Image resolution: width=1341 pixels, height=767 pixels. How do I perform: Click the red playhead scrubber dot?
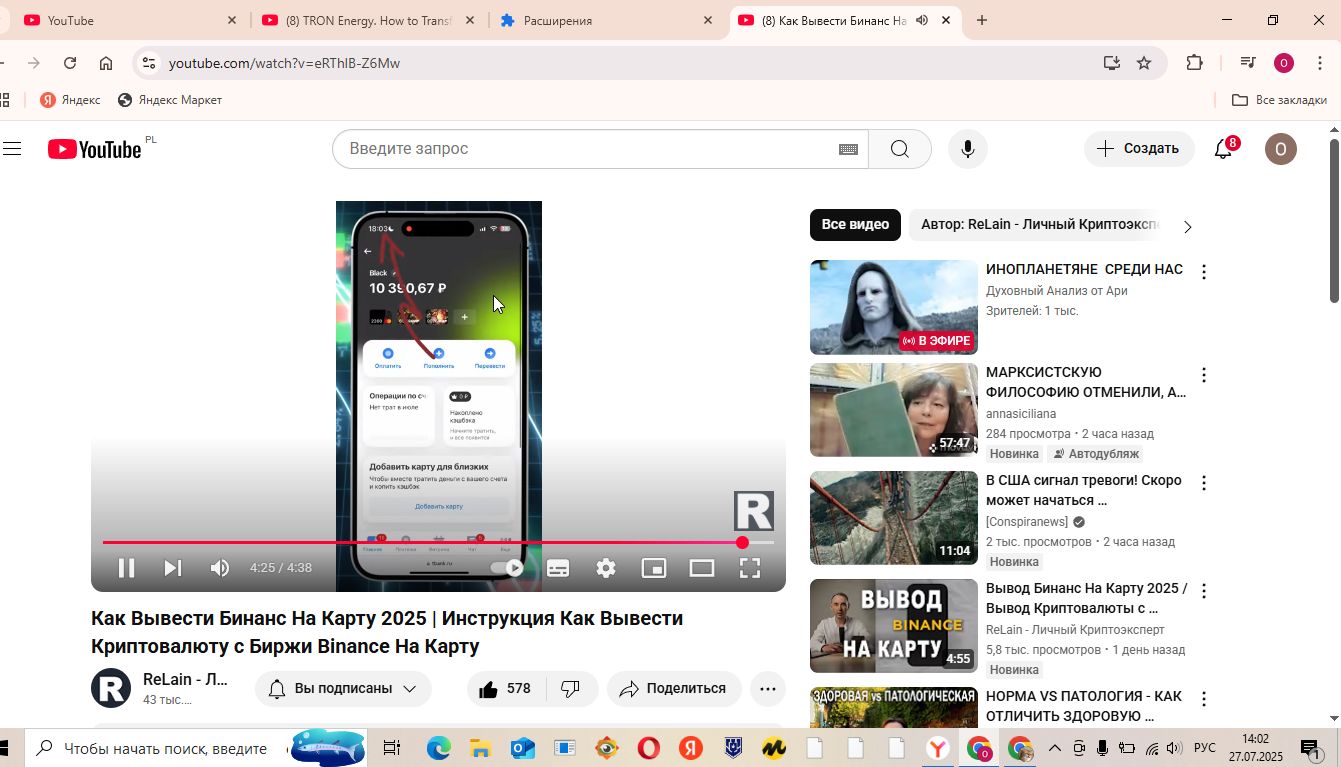tap(742, 542)
